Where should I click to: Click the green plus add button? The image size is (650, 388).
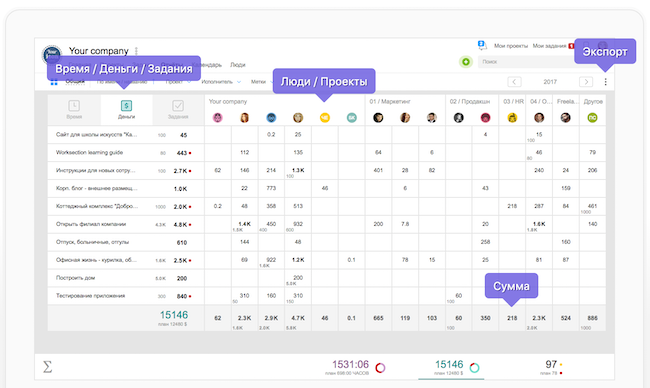click(x=466, y=62)
